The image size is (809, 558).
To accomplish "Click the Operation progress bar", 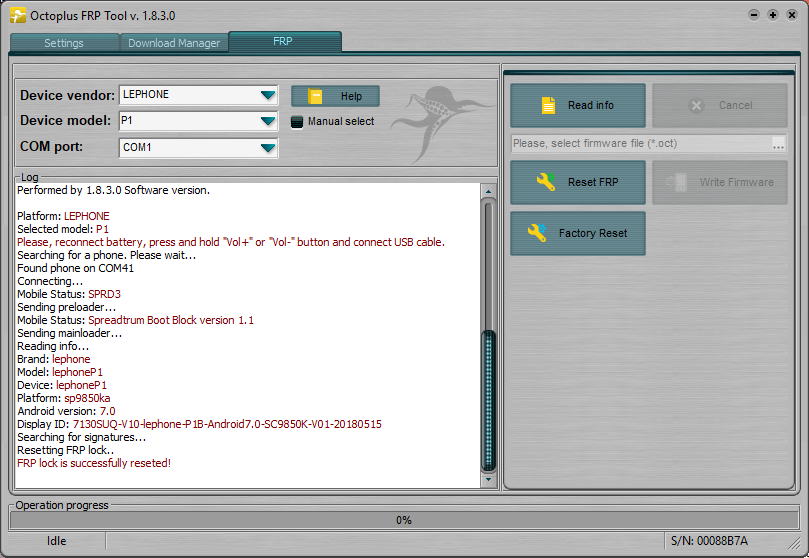I will coord(404,520).
